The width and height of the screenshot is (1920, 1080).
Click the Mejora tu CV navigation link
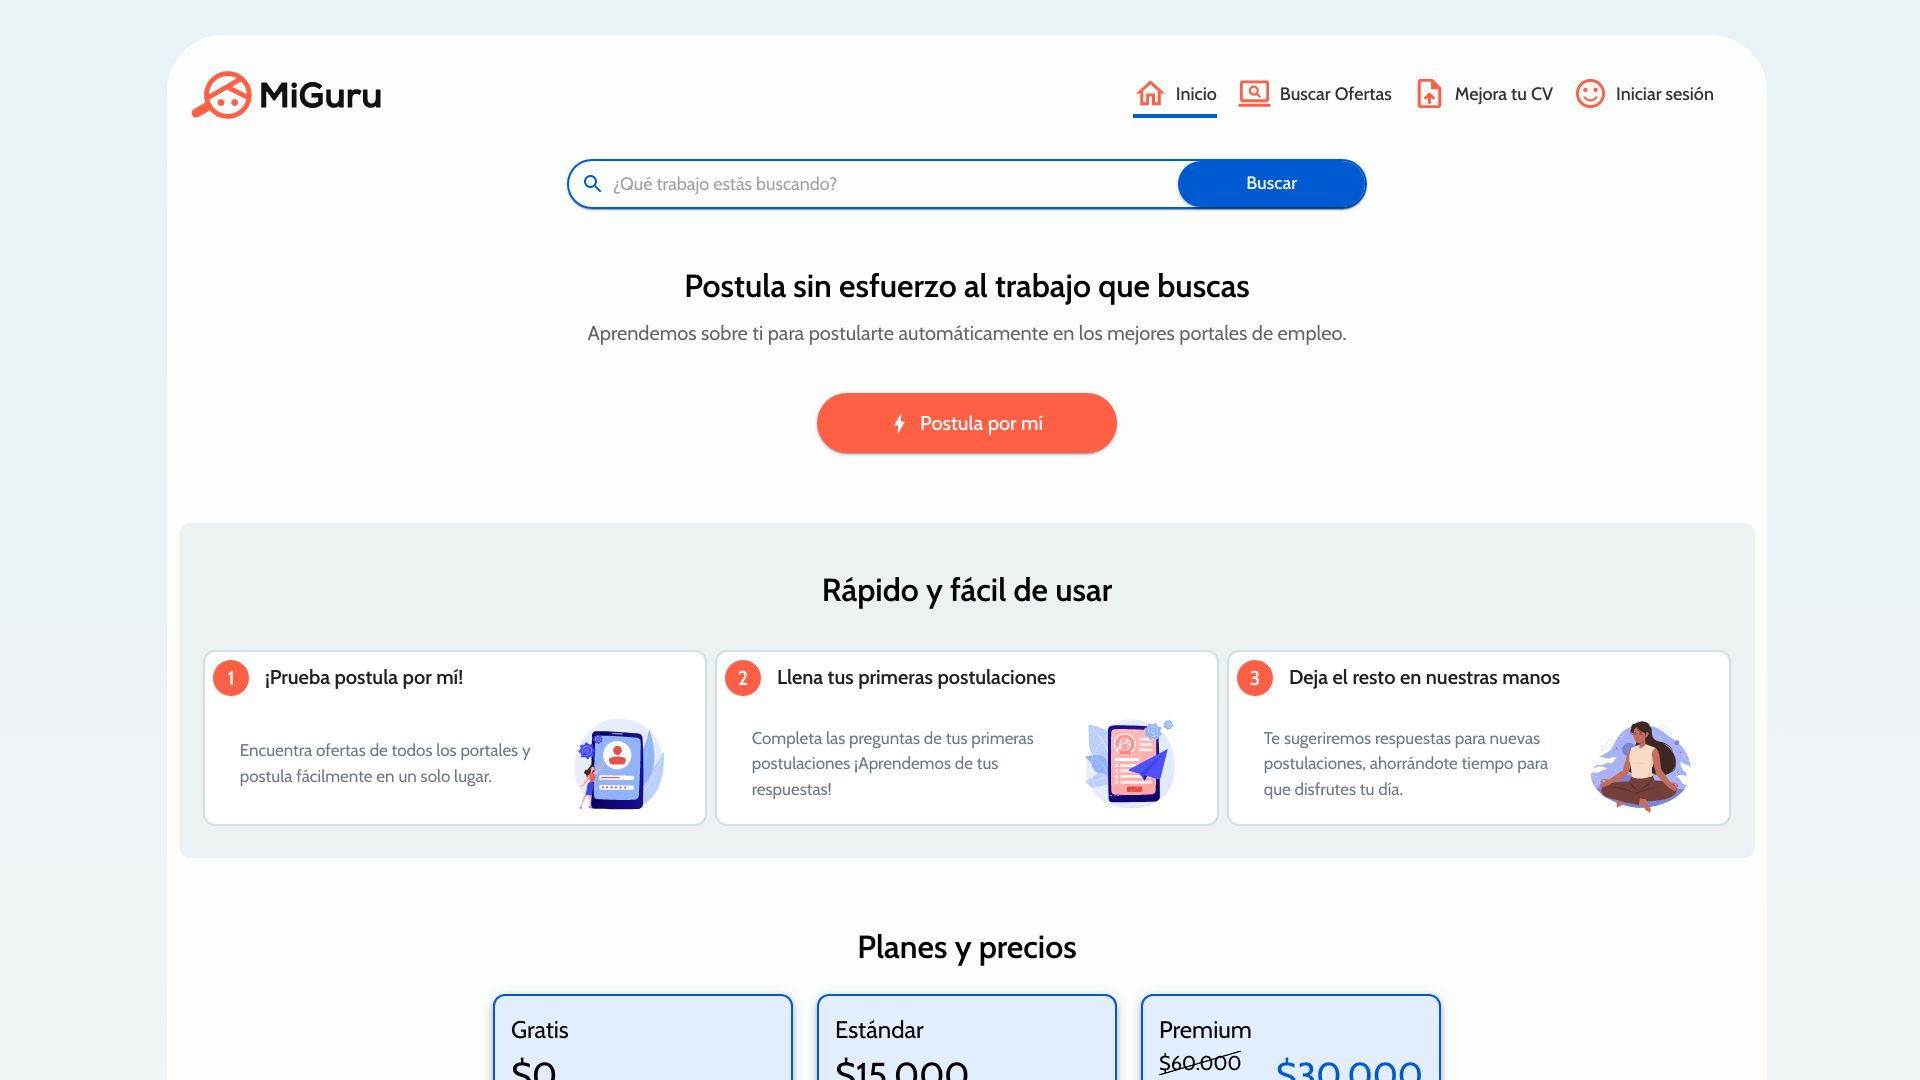point(1484,94)
